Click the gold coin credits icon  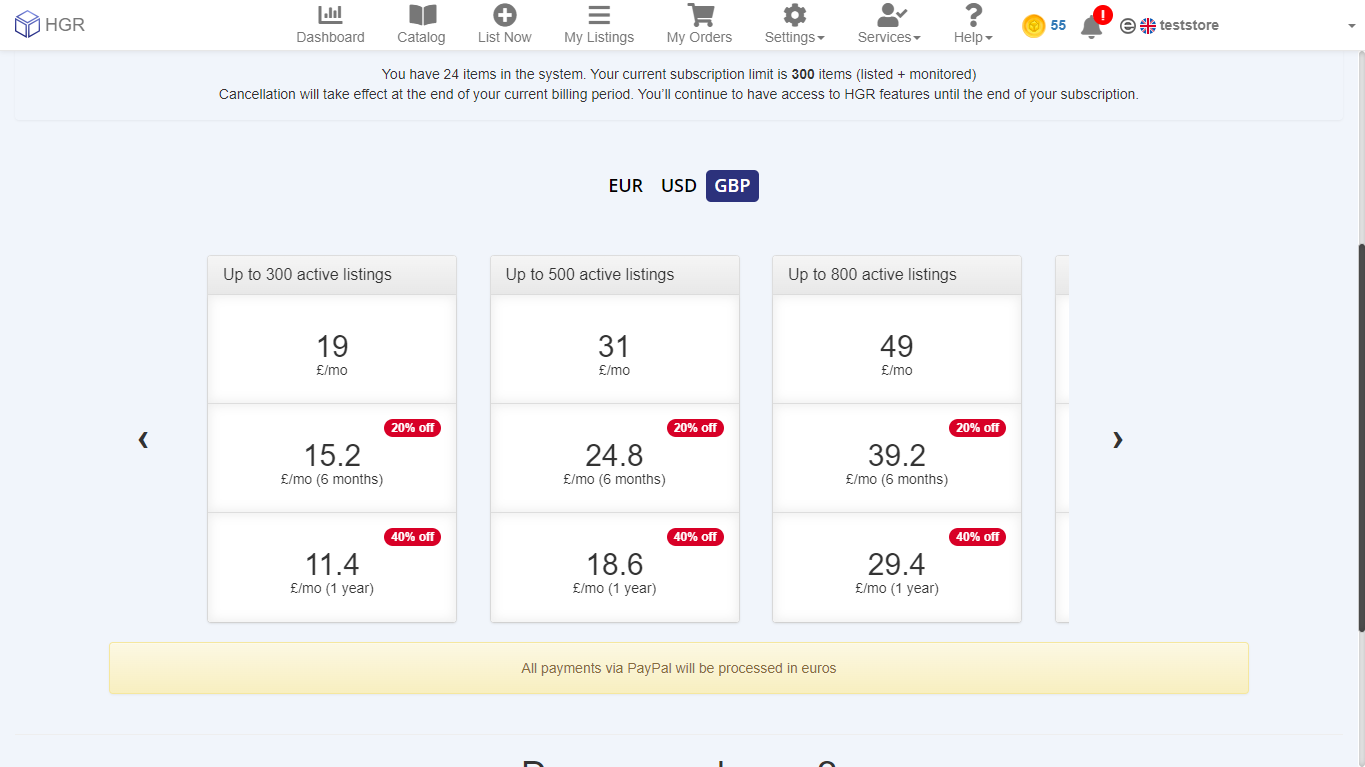[x=1033, y=26]
